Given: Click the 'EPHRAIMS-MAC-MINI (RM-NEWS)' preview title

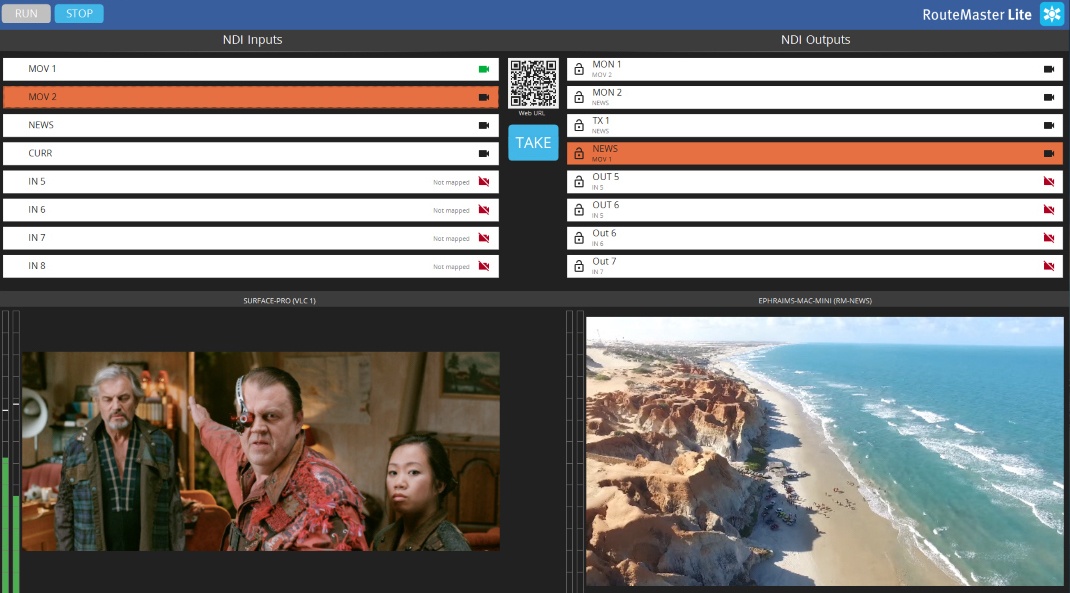Looking at the screenshot, I should (815, 300).
